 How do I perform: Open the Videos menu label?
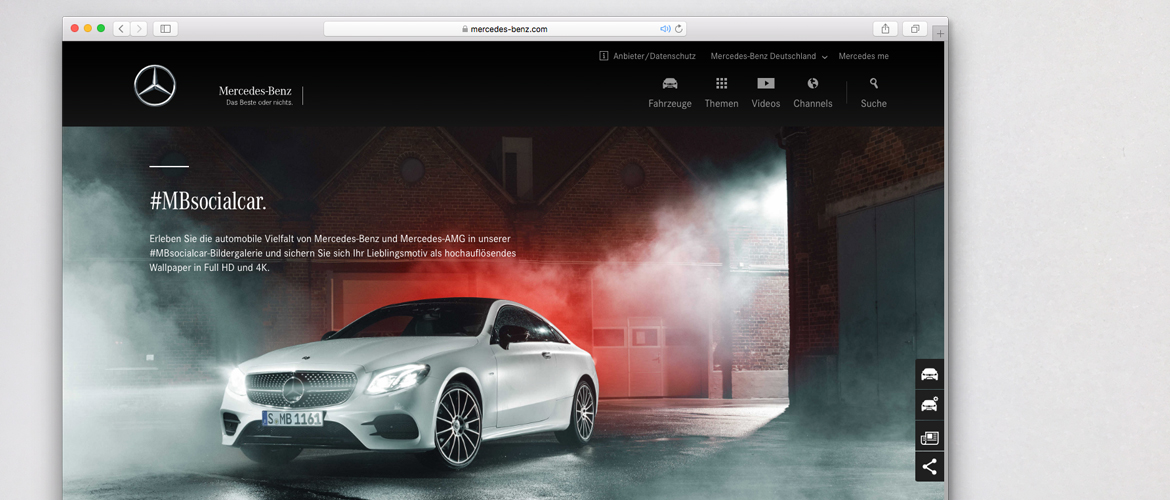tap(766, 104)
